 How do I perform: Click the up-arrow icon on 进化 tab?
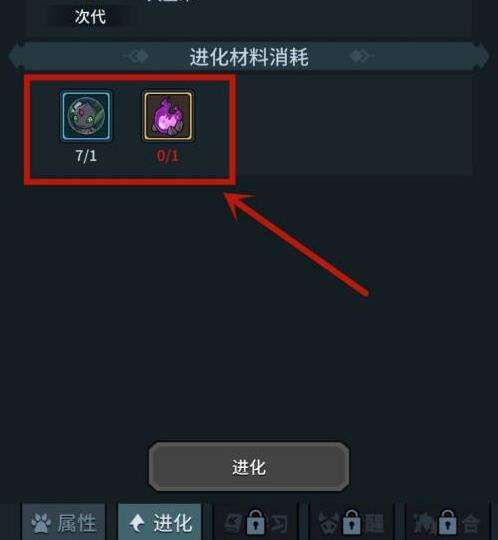pos(137,523)
